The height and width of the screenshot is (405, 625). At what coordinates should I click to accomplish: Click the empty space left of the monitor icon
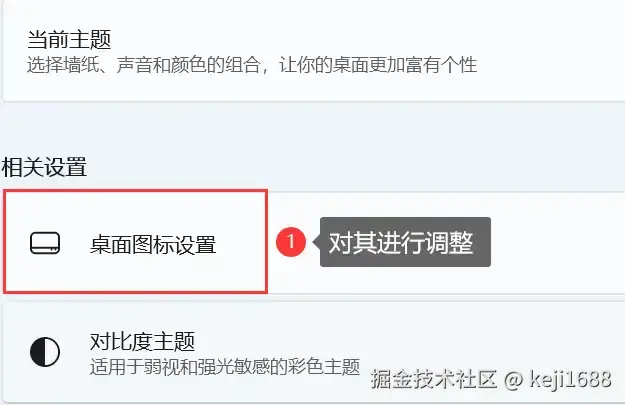click(x=18, y=243)
